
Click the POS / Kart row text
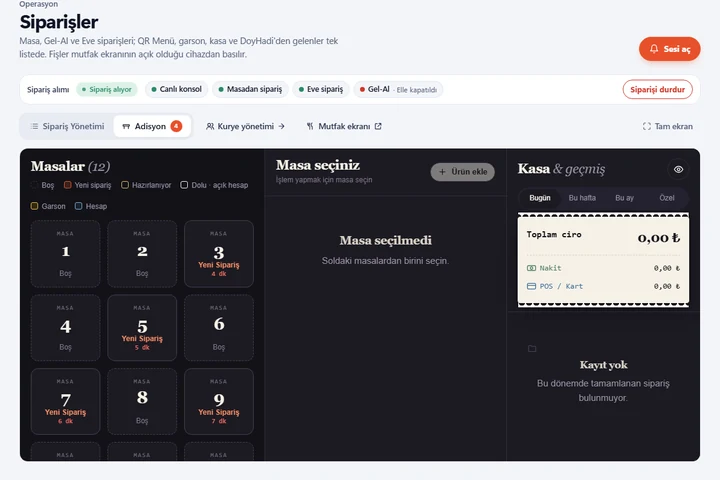tap(561, 286)
